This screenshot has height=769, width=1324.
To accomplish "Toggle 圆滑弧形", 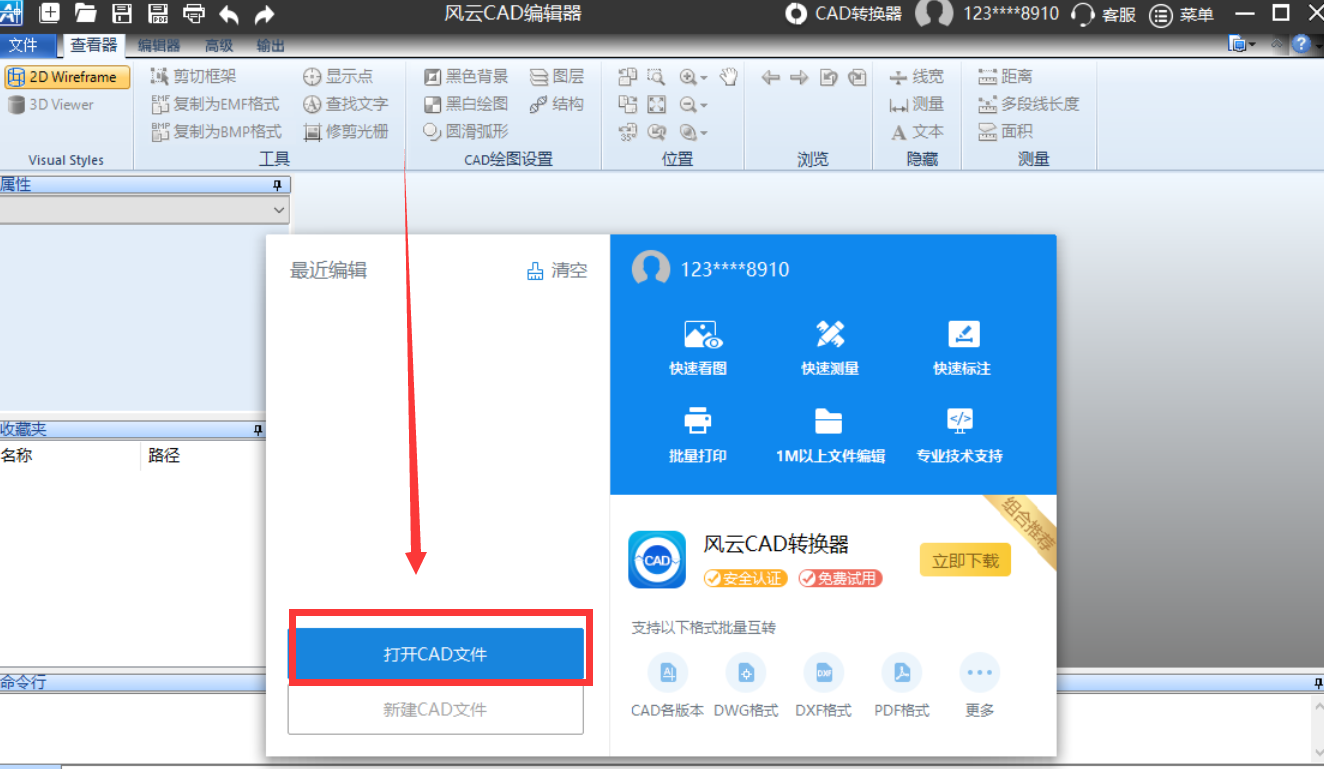I will tap(466, 131).
